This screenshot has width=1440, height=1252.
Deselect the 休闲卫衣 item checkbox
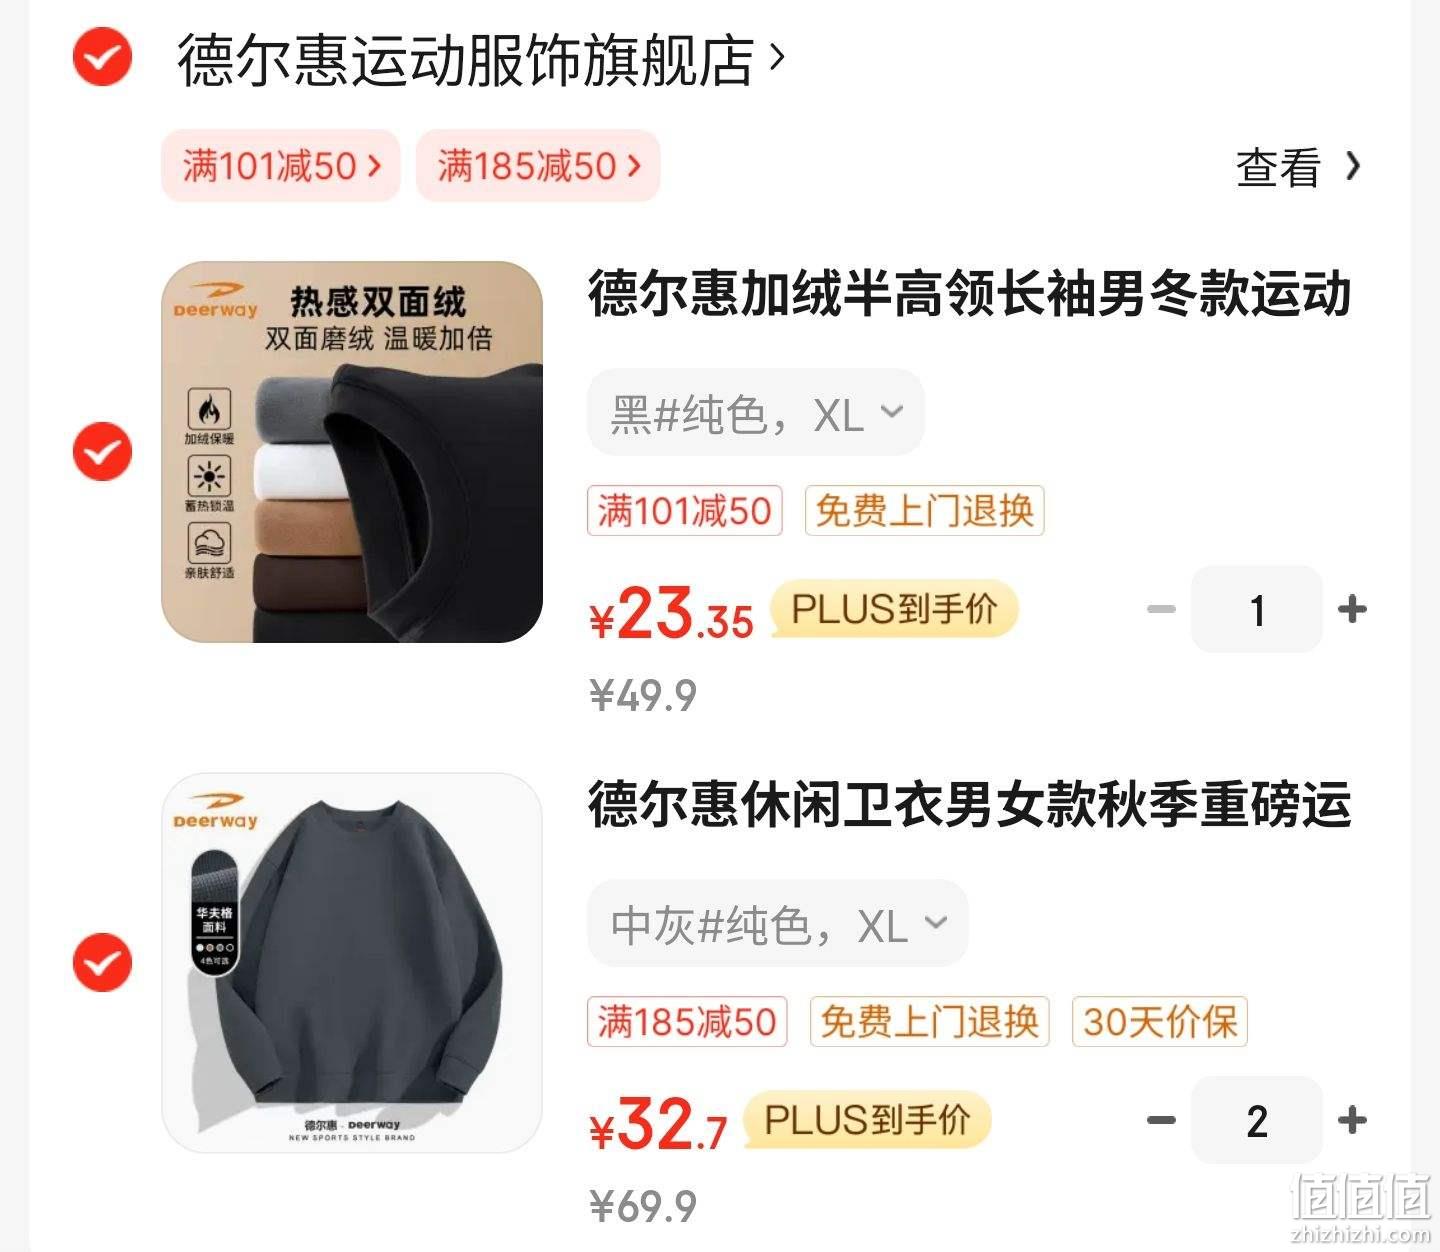tap(102, 963)
